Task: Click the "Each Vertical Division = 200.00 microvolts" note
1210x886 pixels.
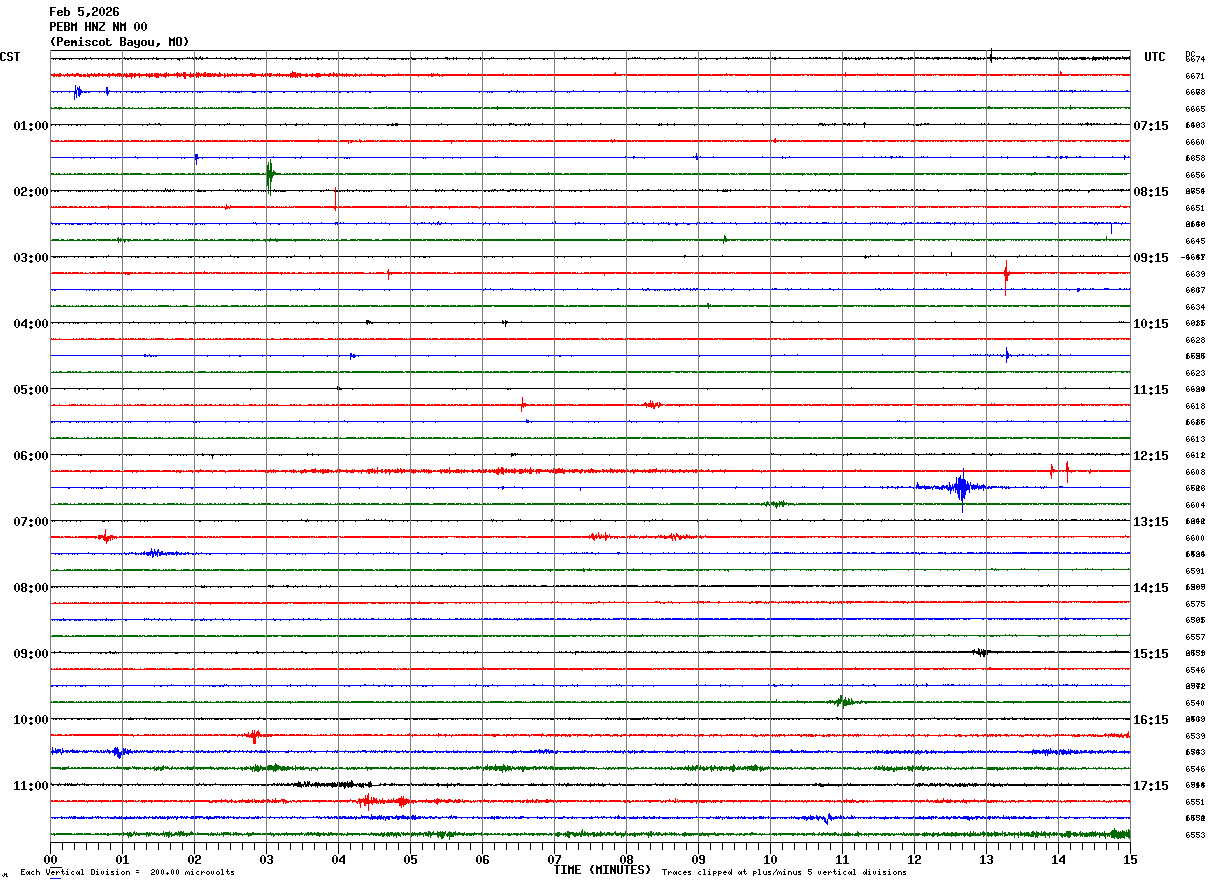Action: pyautogui.click(x=127, y=873)
